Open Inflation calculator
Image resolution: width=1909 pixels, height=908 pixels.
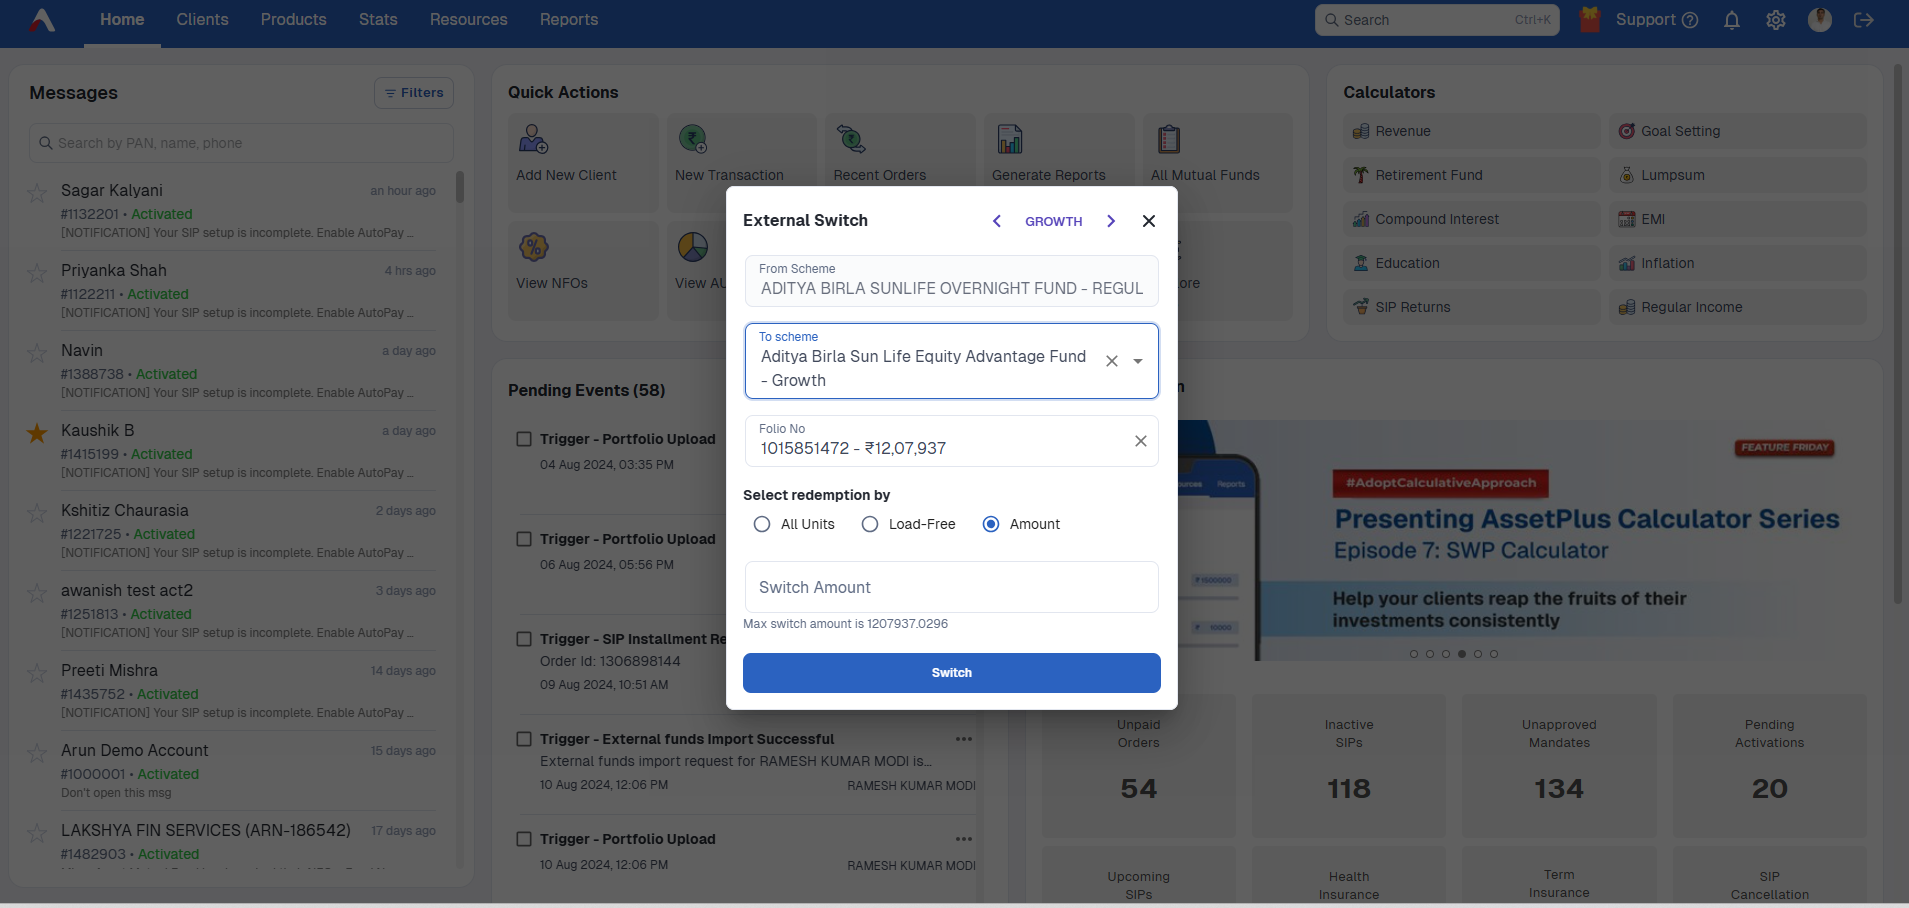1737,263
